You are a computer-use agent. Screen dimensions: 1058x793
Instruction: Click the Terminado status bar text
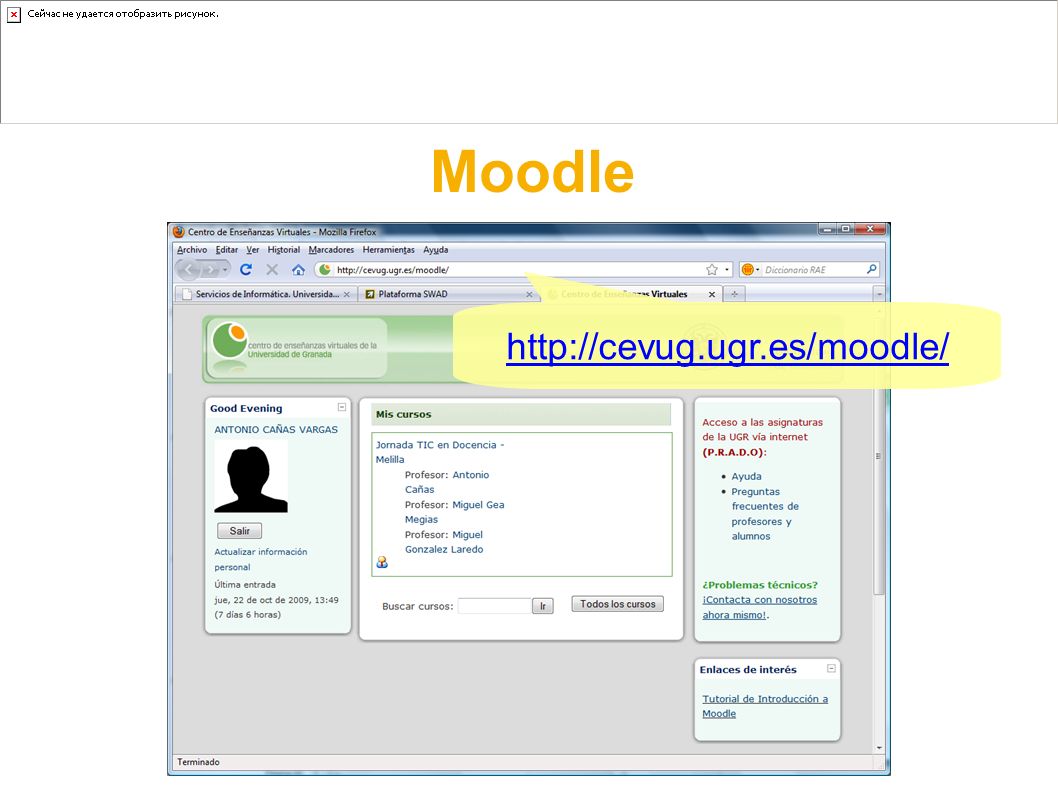198,762
